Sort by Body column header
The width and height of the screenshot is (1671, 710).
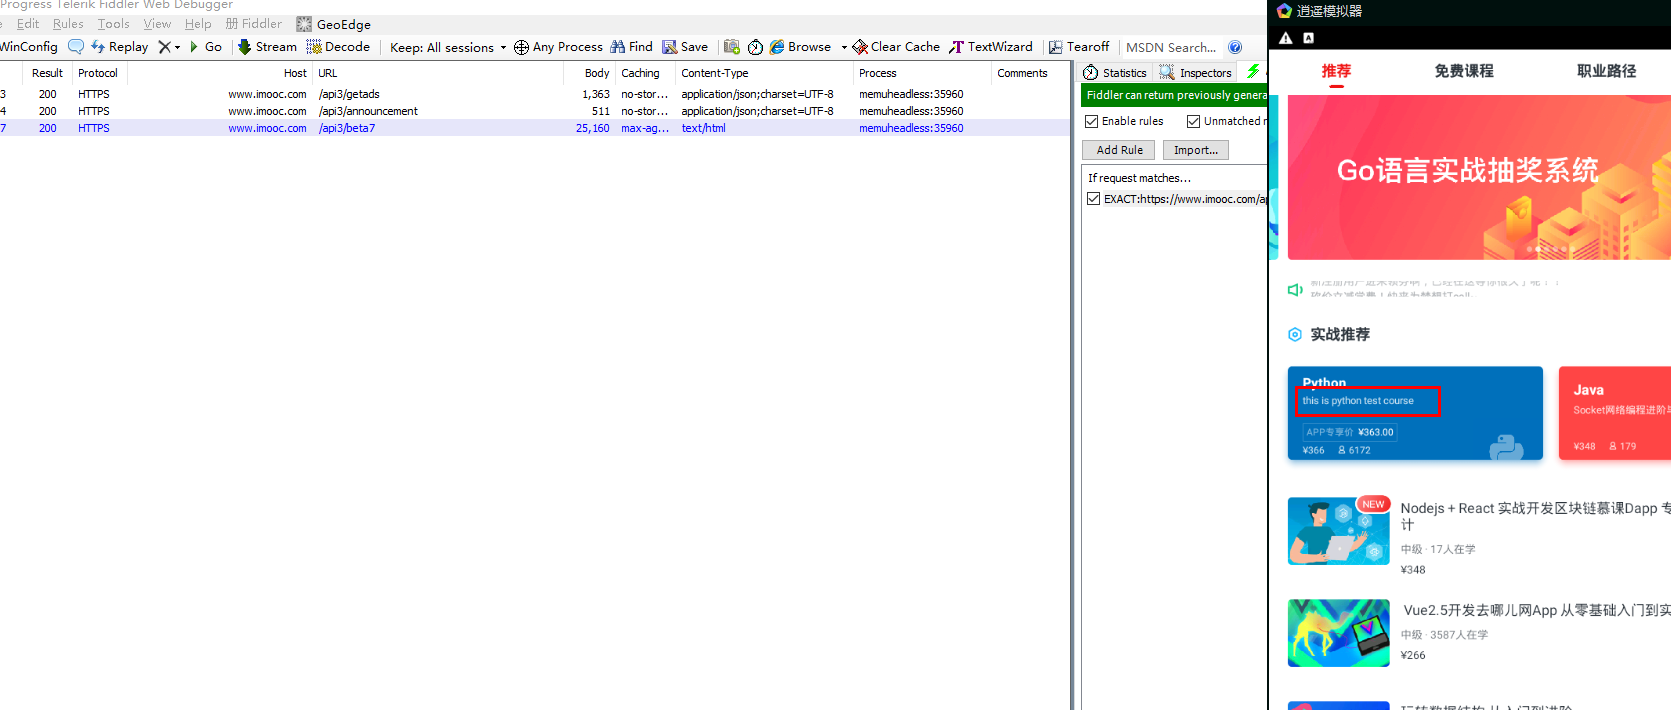click(x=590, y=73)
